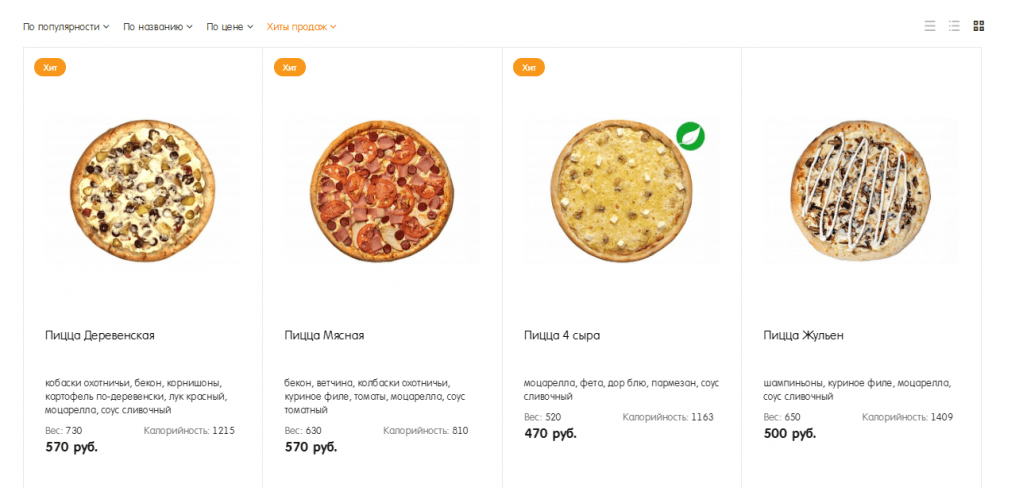Click the 500 руб. price of Жульен
The width and height of the screenshot is (1023, 488).
789,433
